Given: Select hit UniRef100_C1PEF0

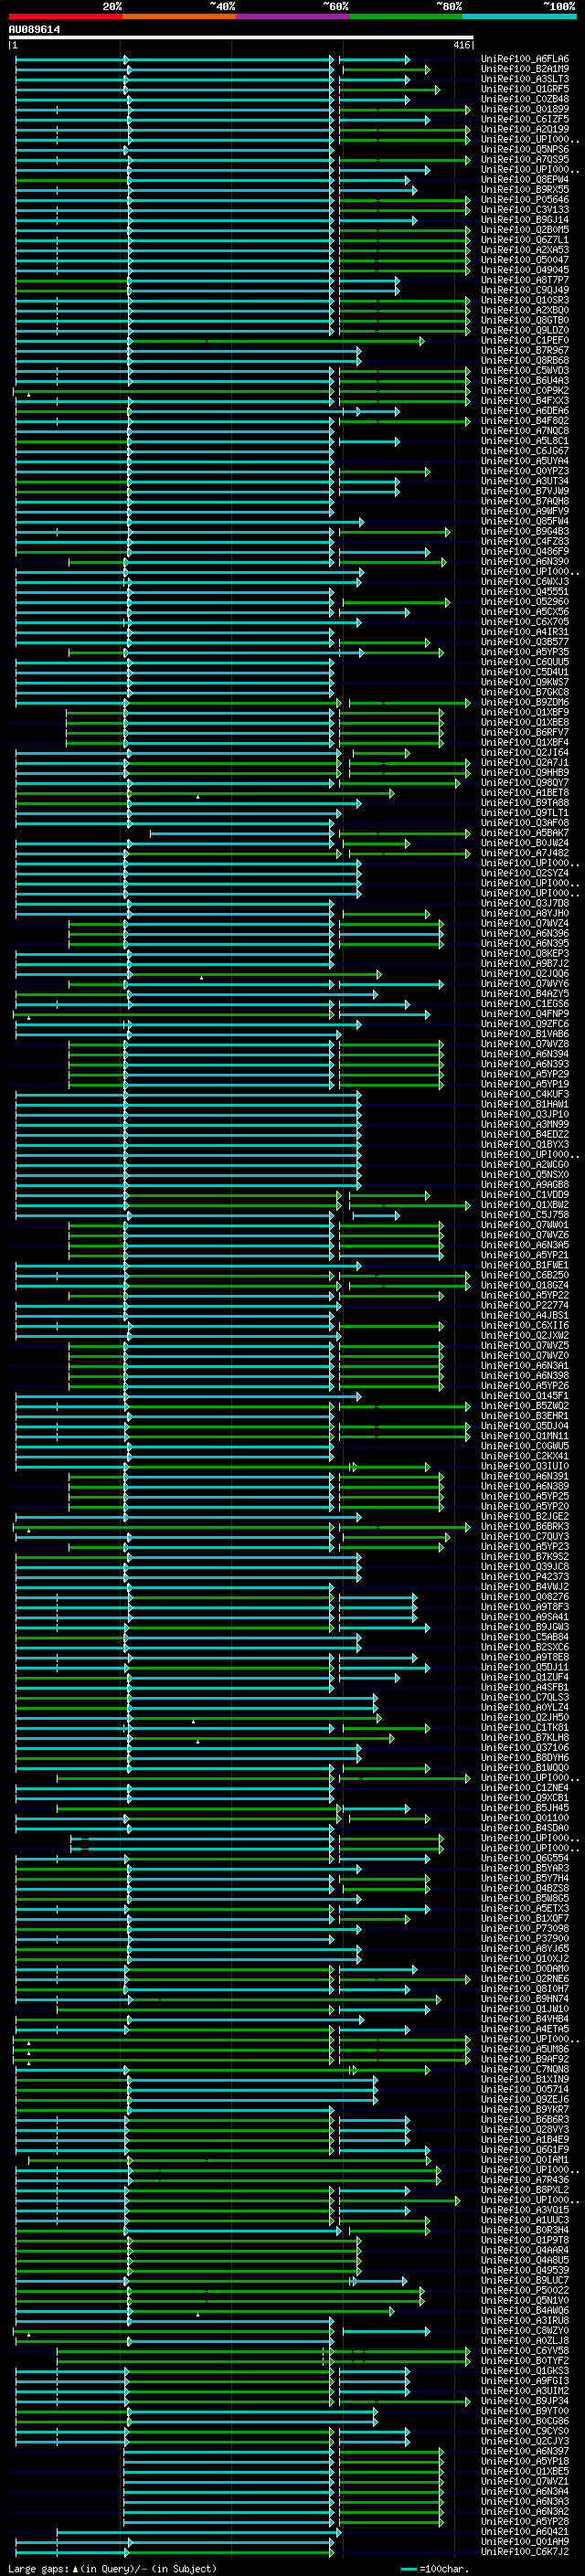Looking at the screenshot, I should click(x=525, y=340).
